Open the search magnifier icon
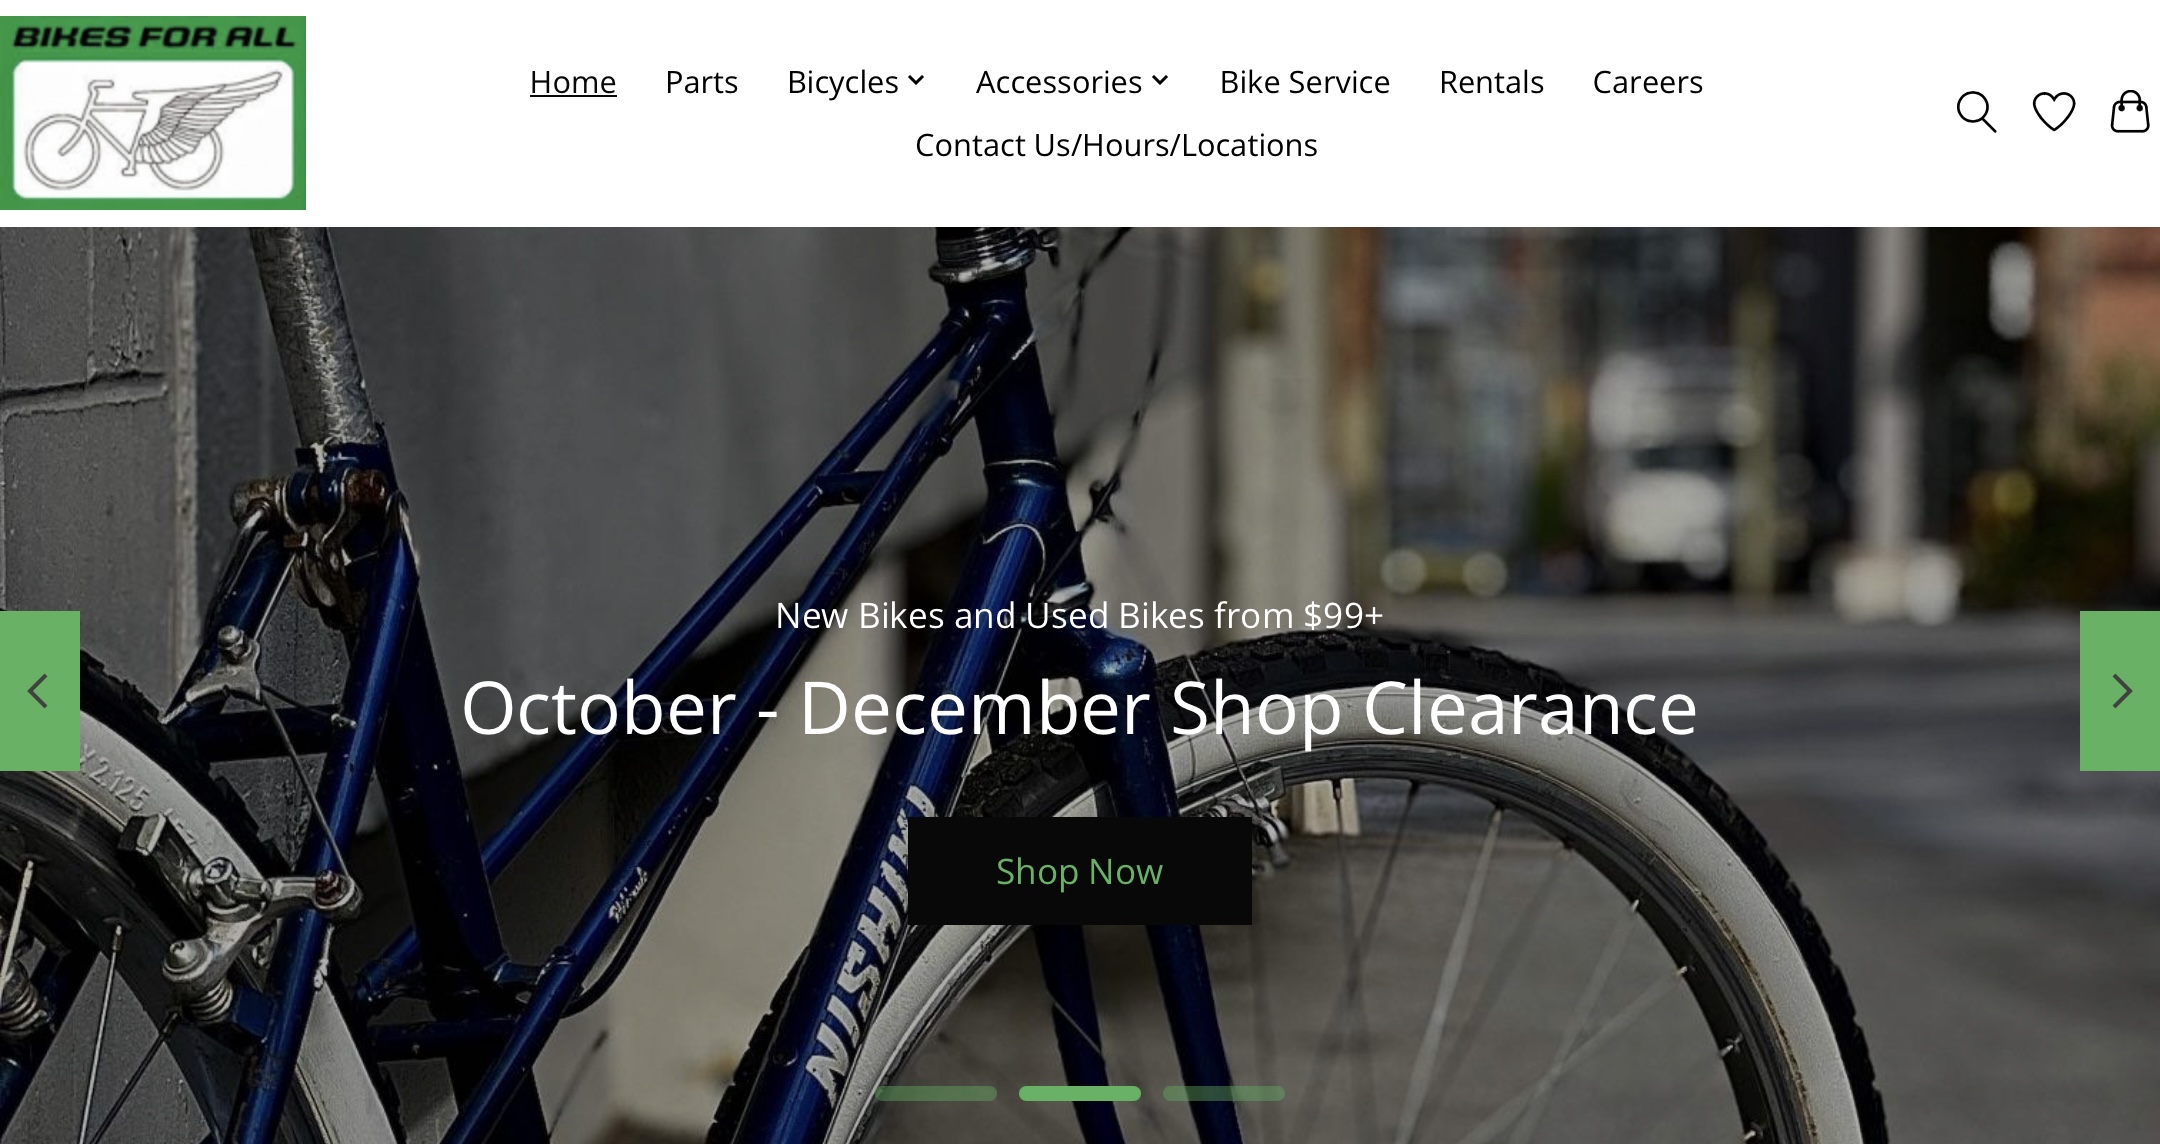The width and height of the screenshot is (2160, 1144). (1976, 112)
